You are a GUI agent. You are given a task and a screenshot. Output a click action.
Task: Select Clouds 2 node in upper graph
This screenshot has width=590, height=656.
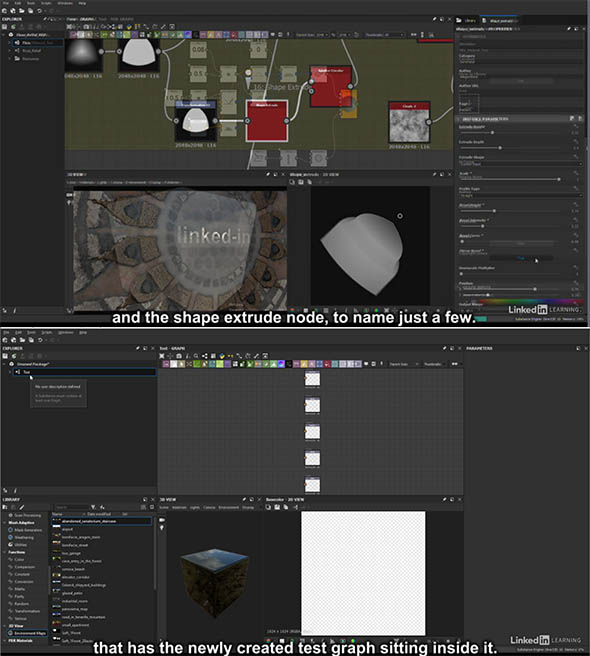pos(409,123)
